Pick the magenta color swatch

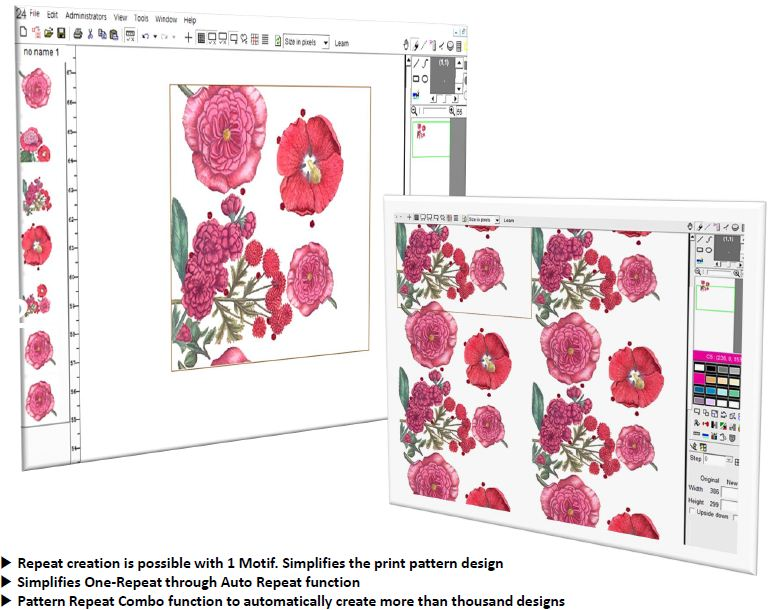699,378
